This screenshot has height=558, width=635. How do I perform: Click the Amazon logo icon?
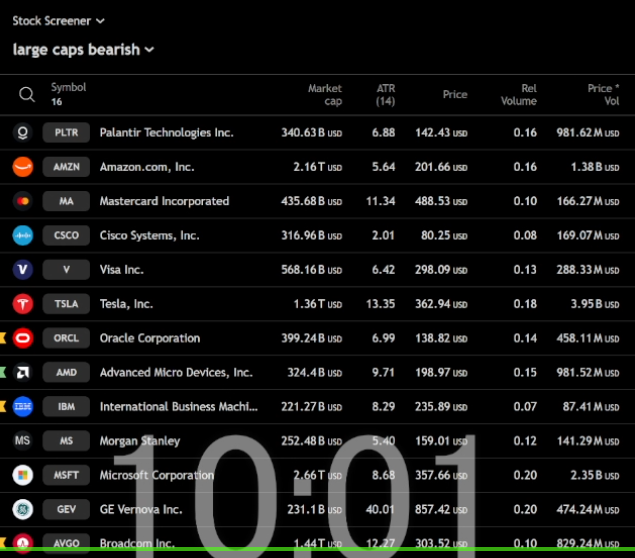23,167
